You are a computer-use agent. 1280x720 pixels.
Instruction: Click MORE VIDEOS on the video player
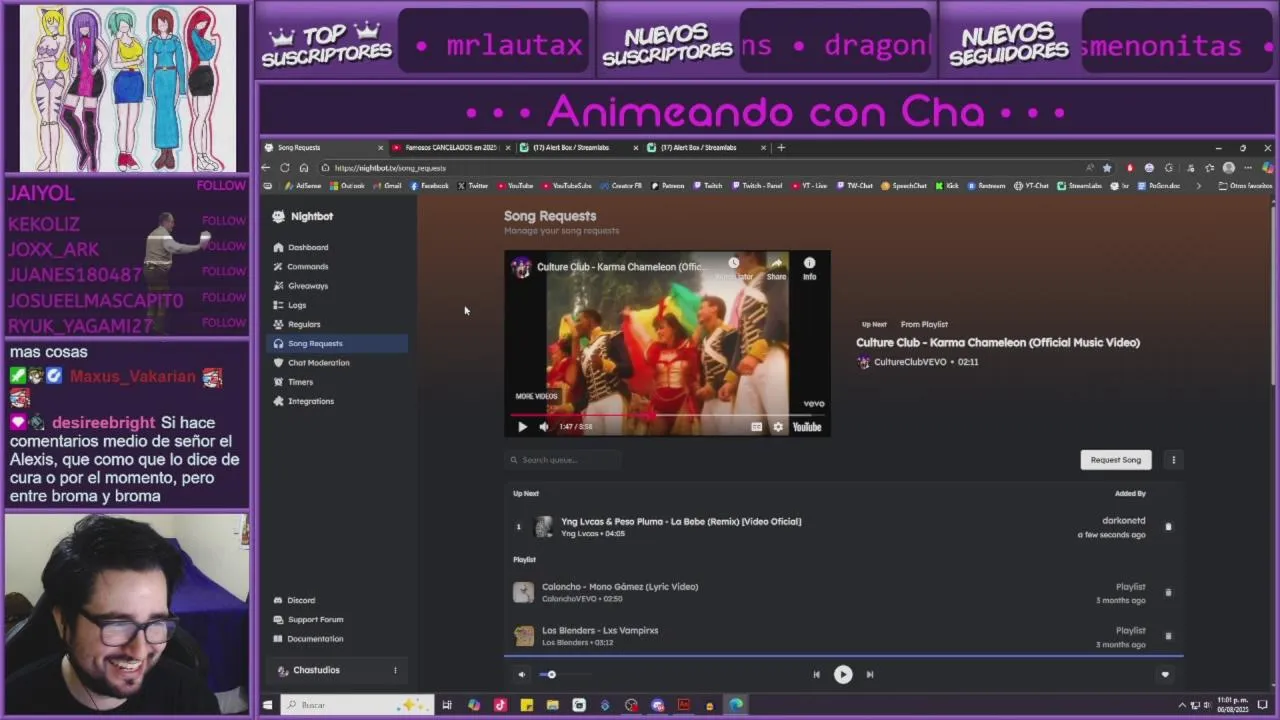tap(536, 396)
